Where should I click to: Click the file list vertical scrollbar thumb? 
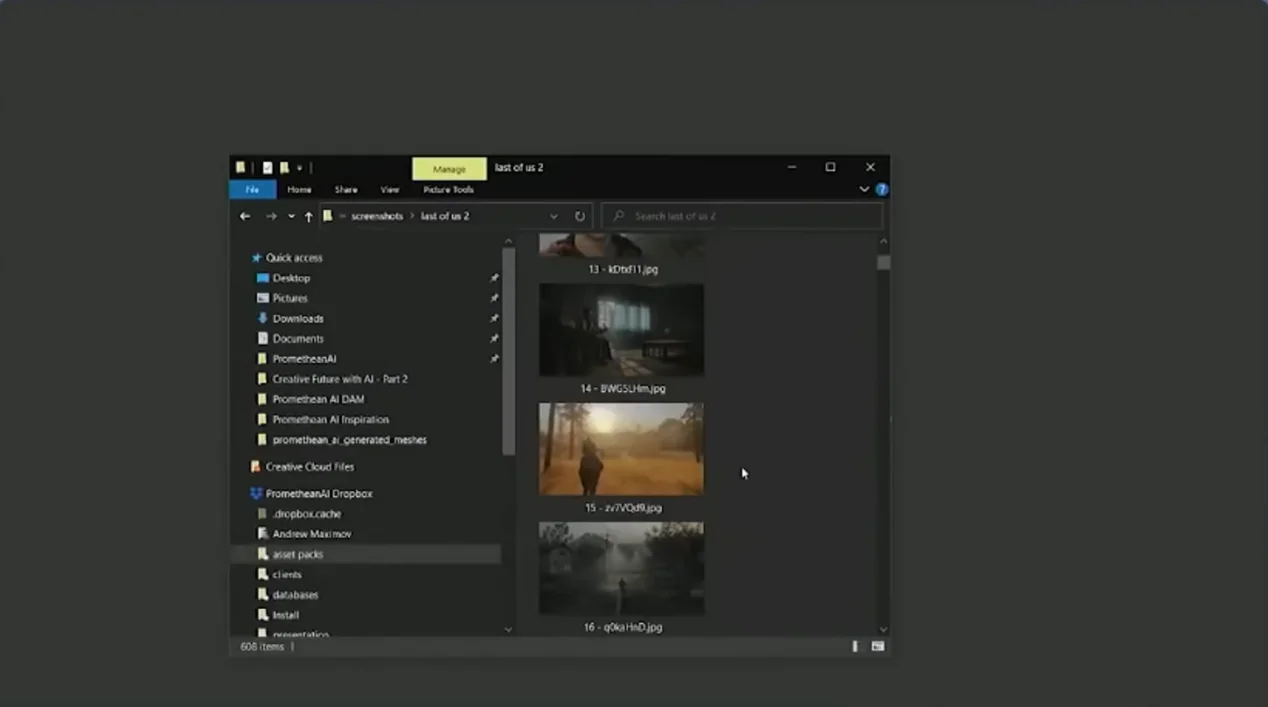[x=883, y=263]
